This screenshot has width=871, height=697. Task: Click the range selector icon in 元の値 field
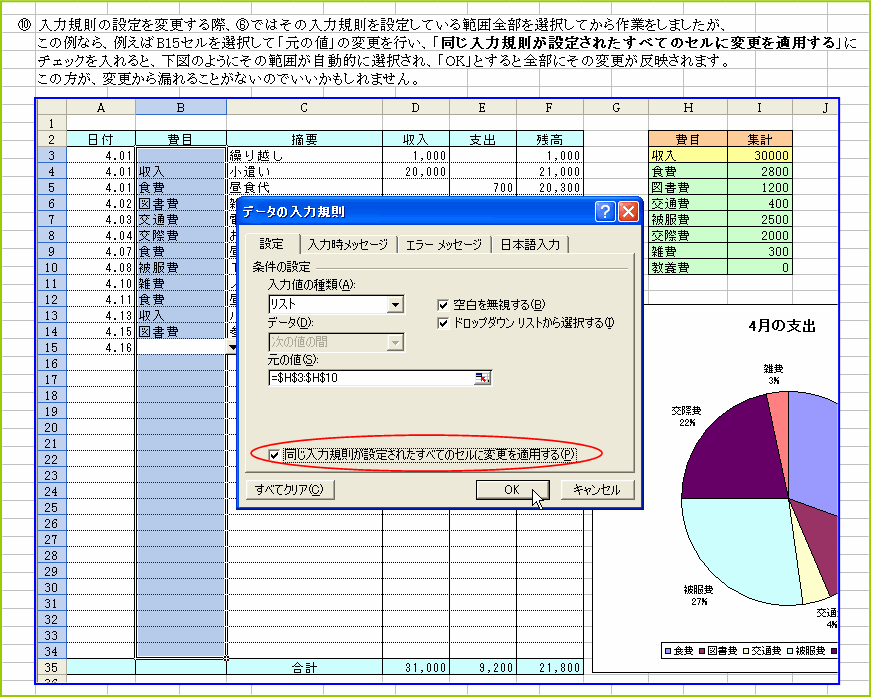coord(482,378)
